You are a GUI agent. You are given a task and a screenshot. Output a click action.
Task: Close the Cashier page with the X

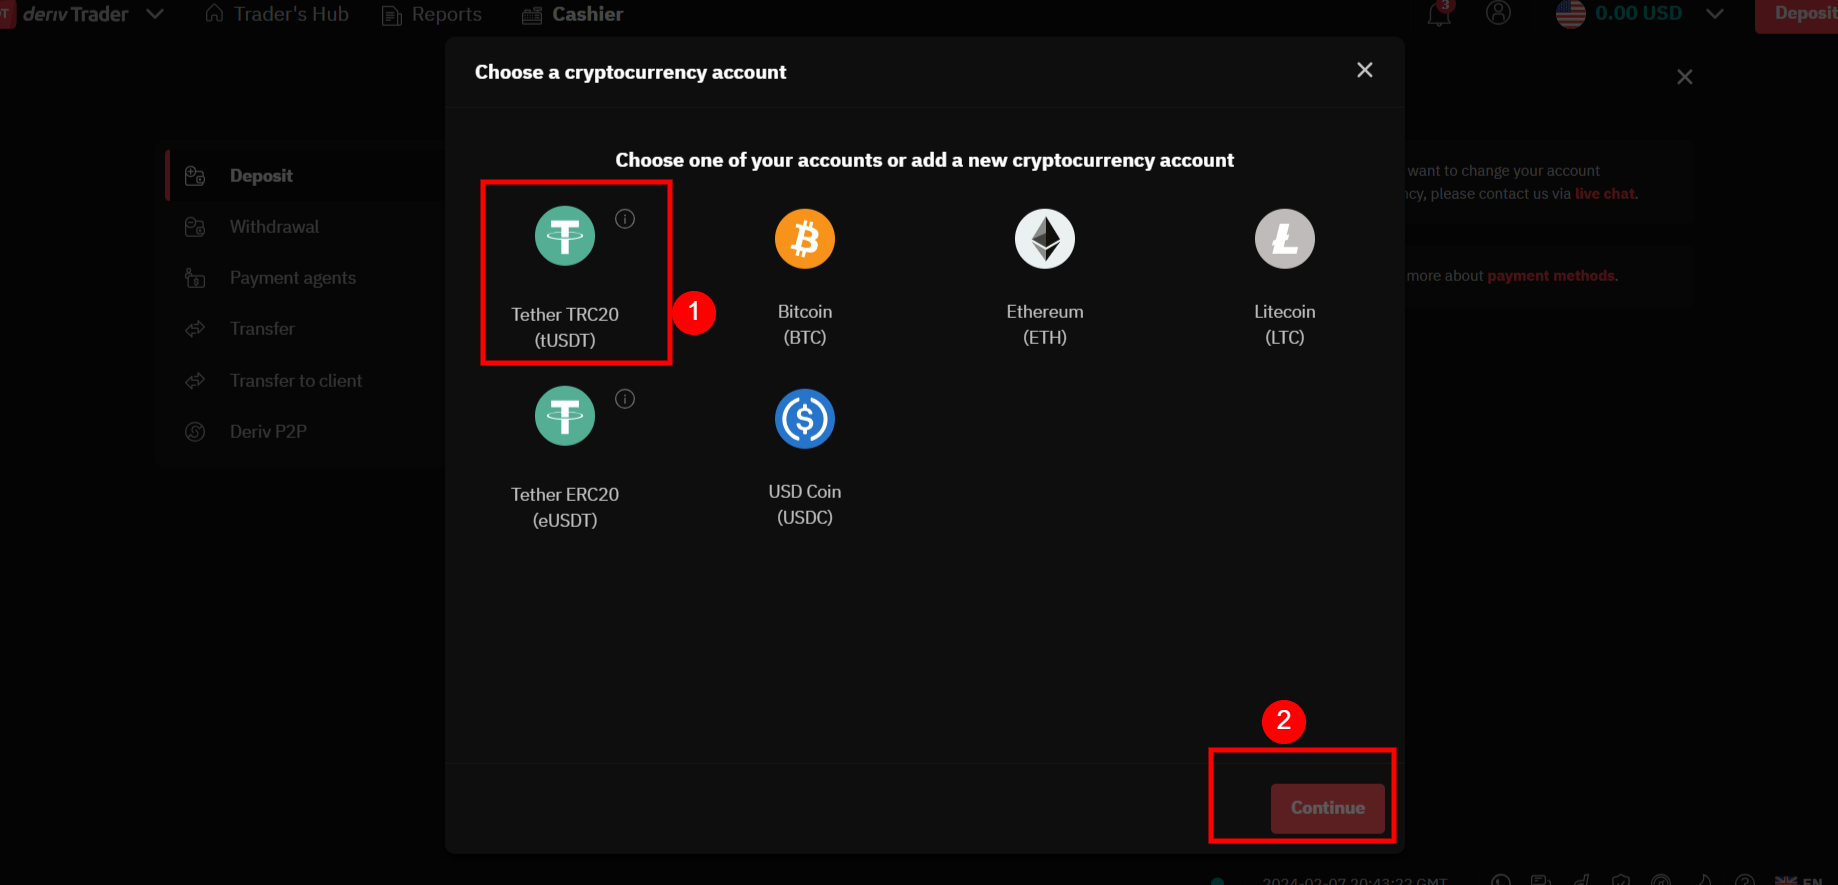(1685, 77)
